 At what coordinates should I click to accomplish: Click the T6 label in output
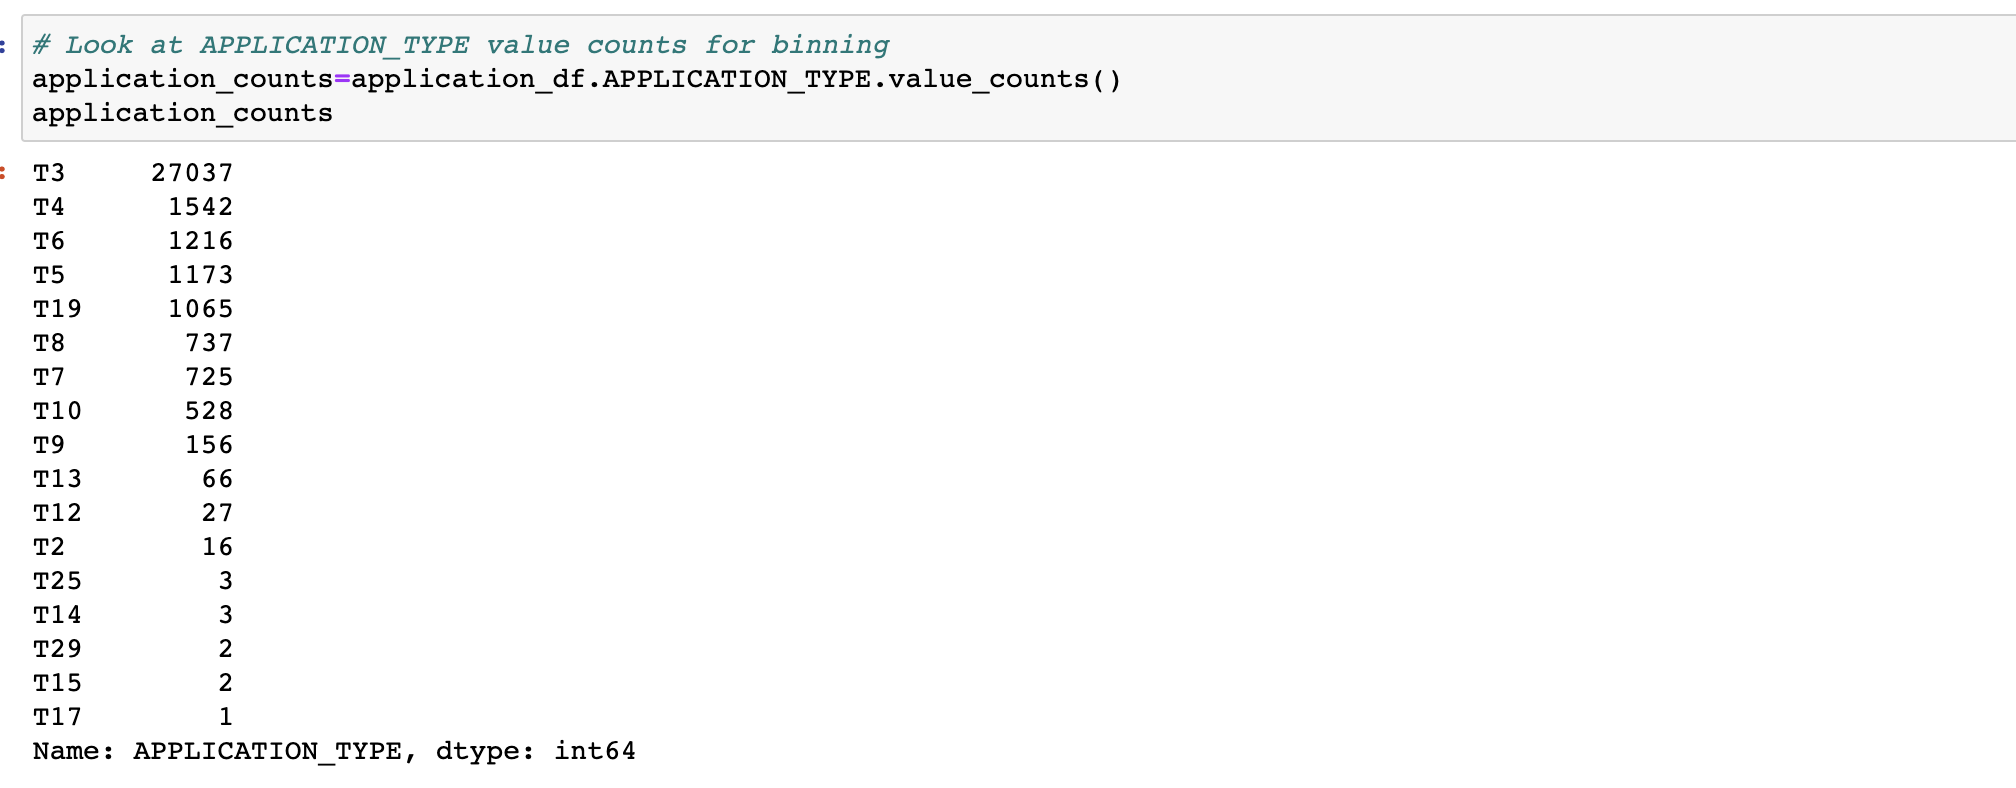49,241
